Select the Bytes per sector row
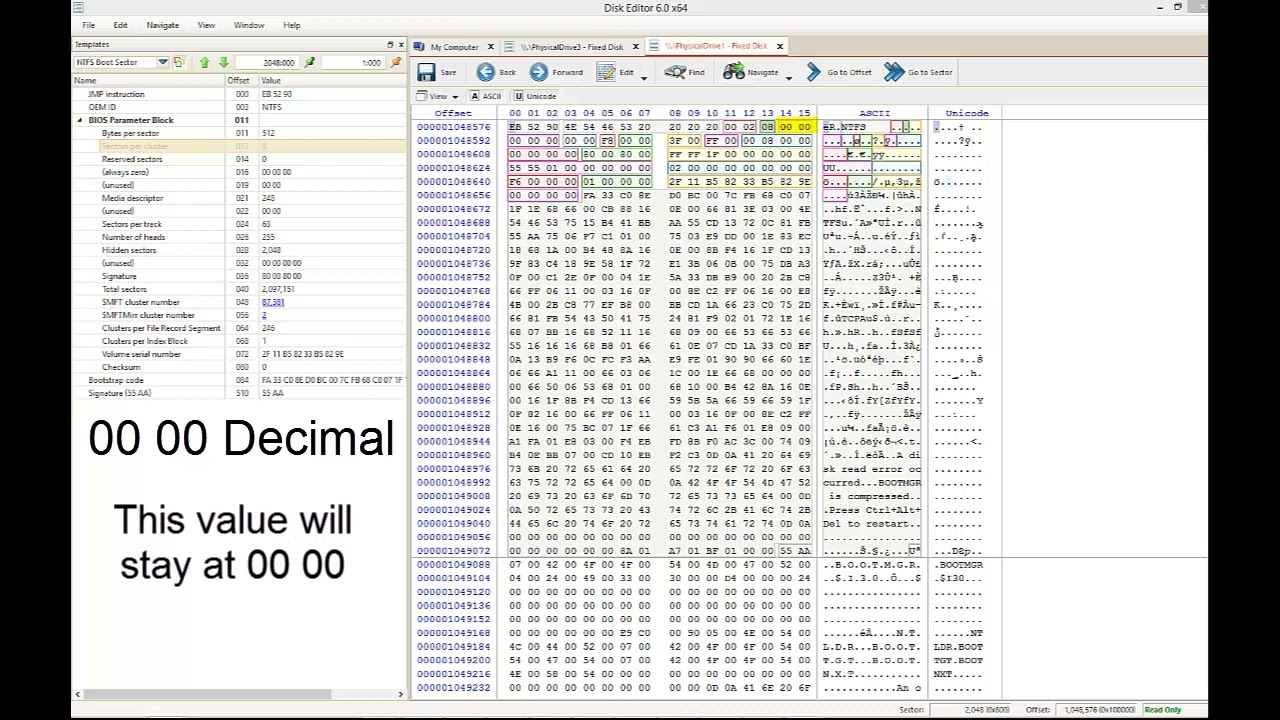 (239, 133)
